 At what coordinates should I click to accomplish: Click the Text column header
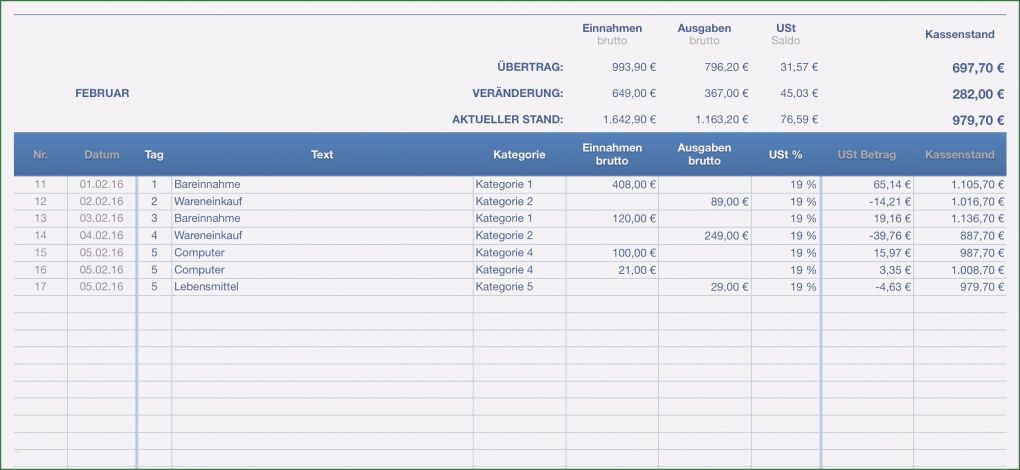322,155
